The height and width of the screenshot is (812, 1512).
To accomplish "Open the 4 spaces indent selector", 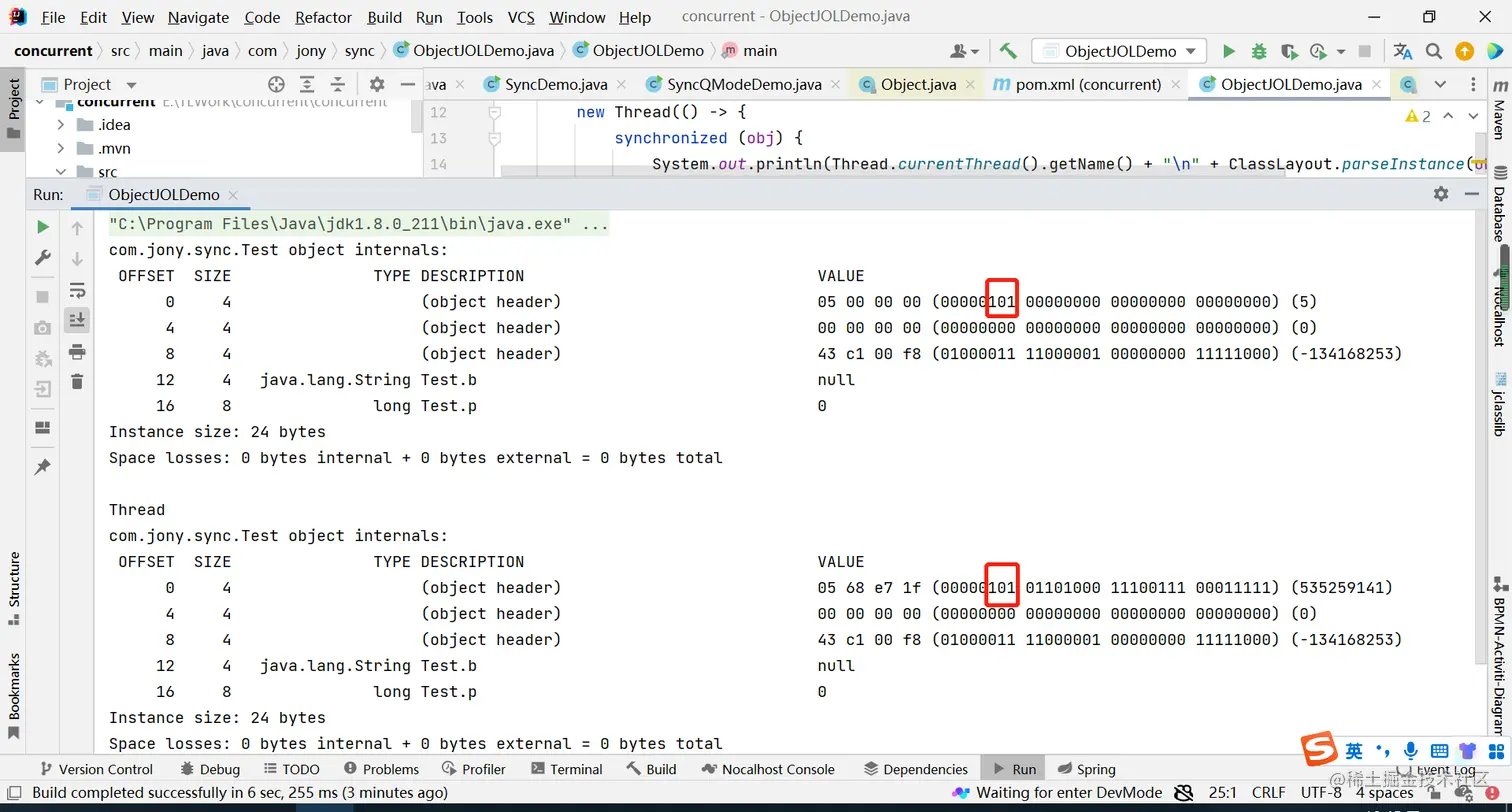I will point(1385,793).
